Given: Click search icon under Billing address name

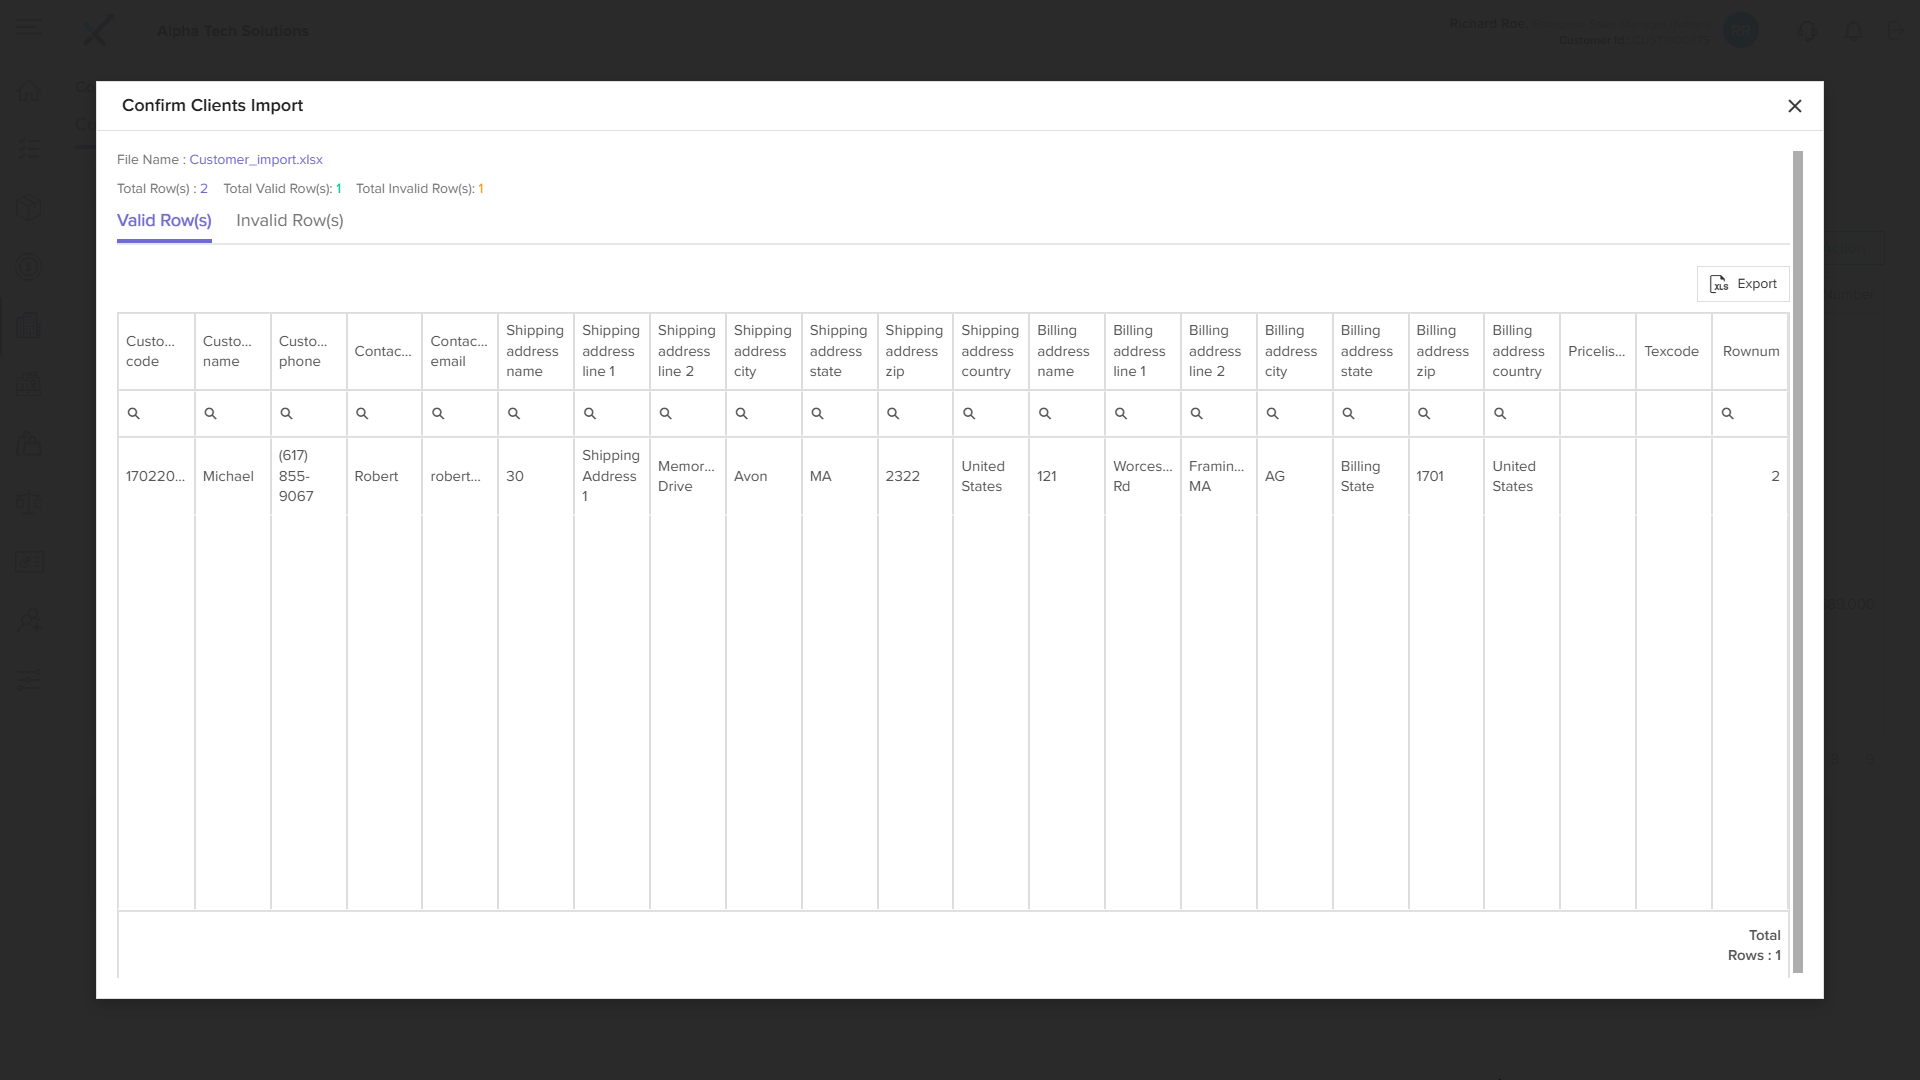Looking at the screenshot, I should [x=1045, y=414].
